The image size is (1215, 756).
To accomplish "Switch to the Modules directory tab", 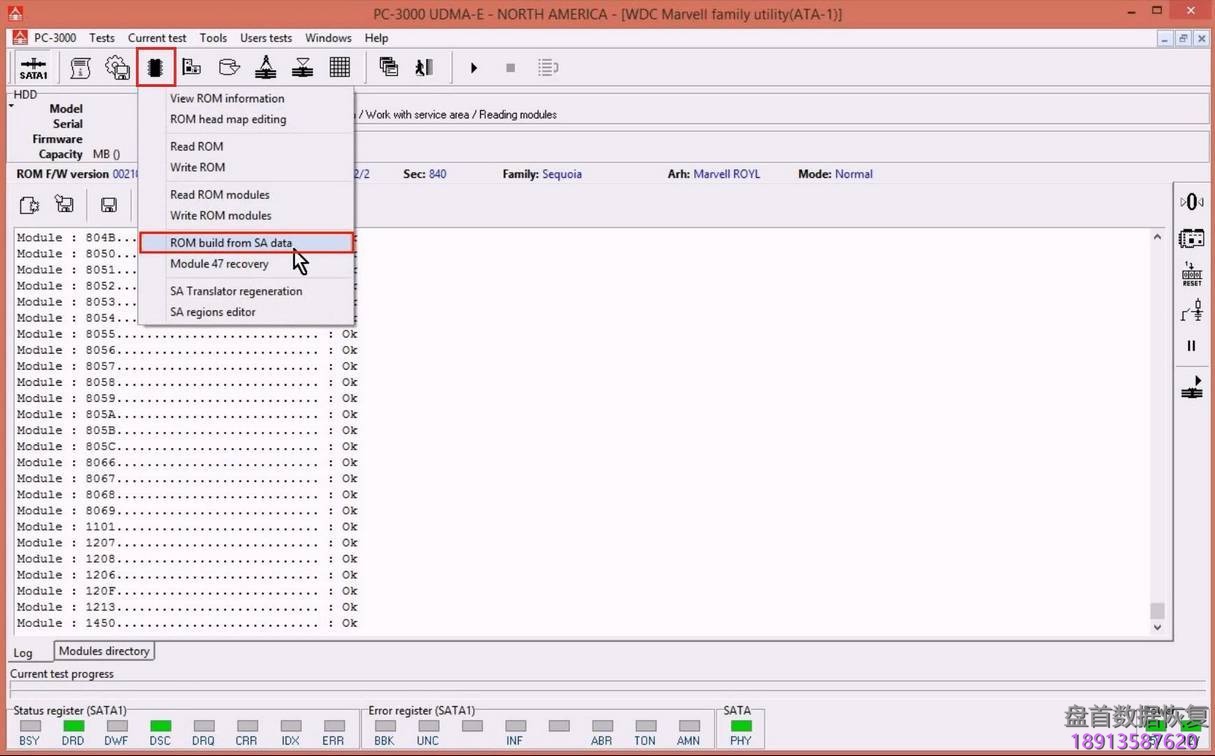I will click(103, 650).
